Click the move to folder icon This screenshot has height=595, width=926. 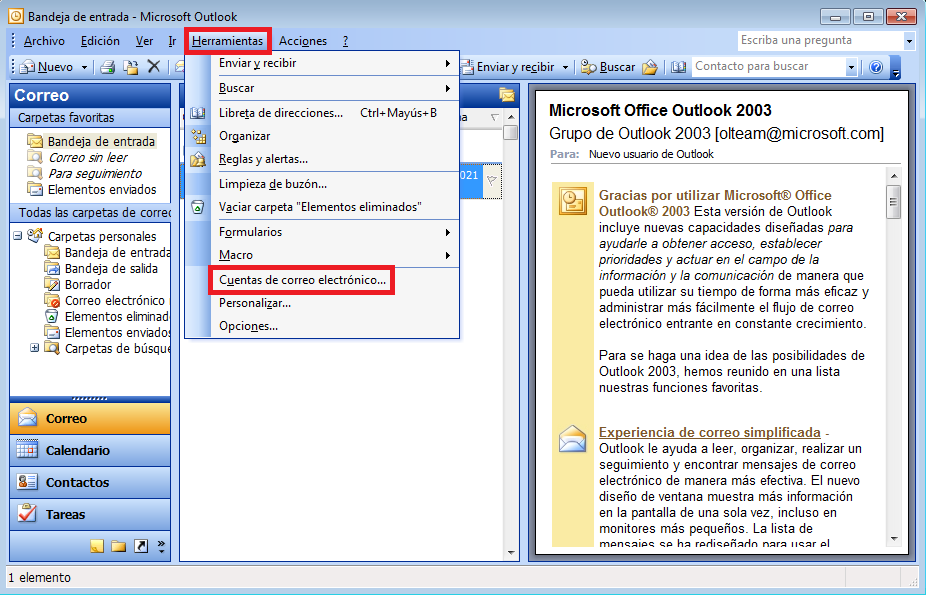coord(131,67)
